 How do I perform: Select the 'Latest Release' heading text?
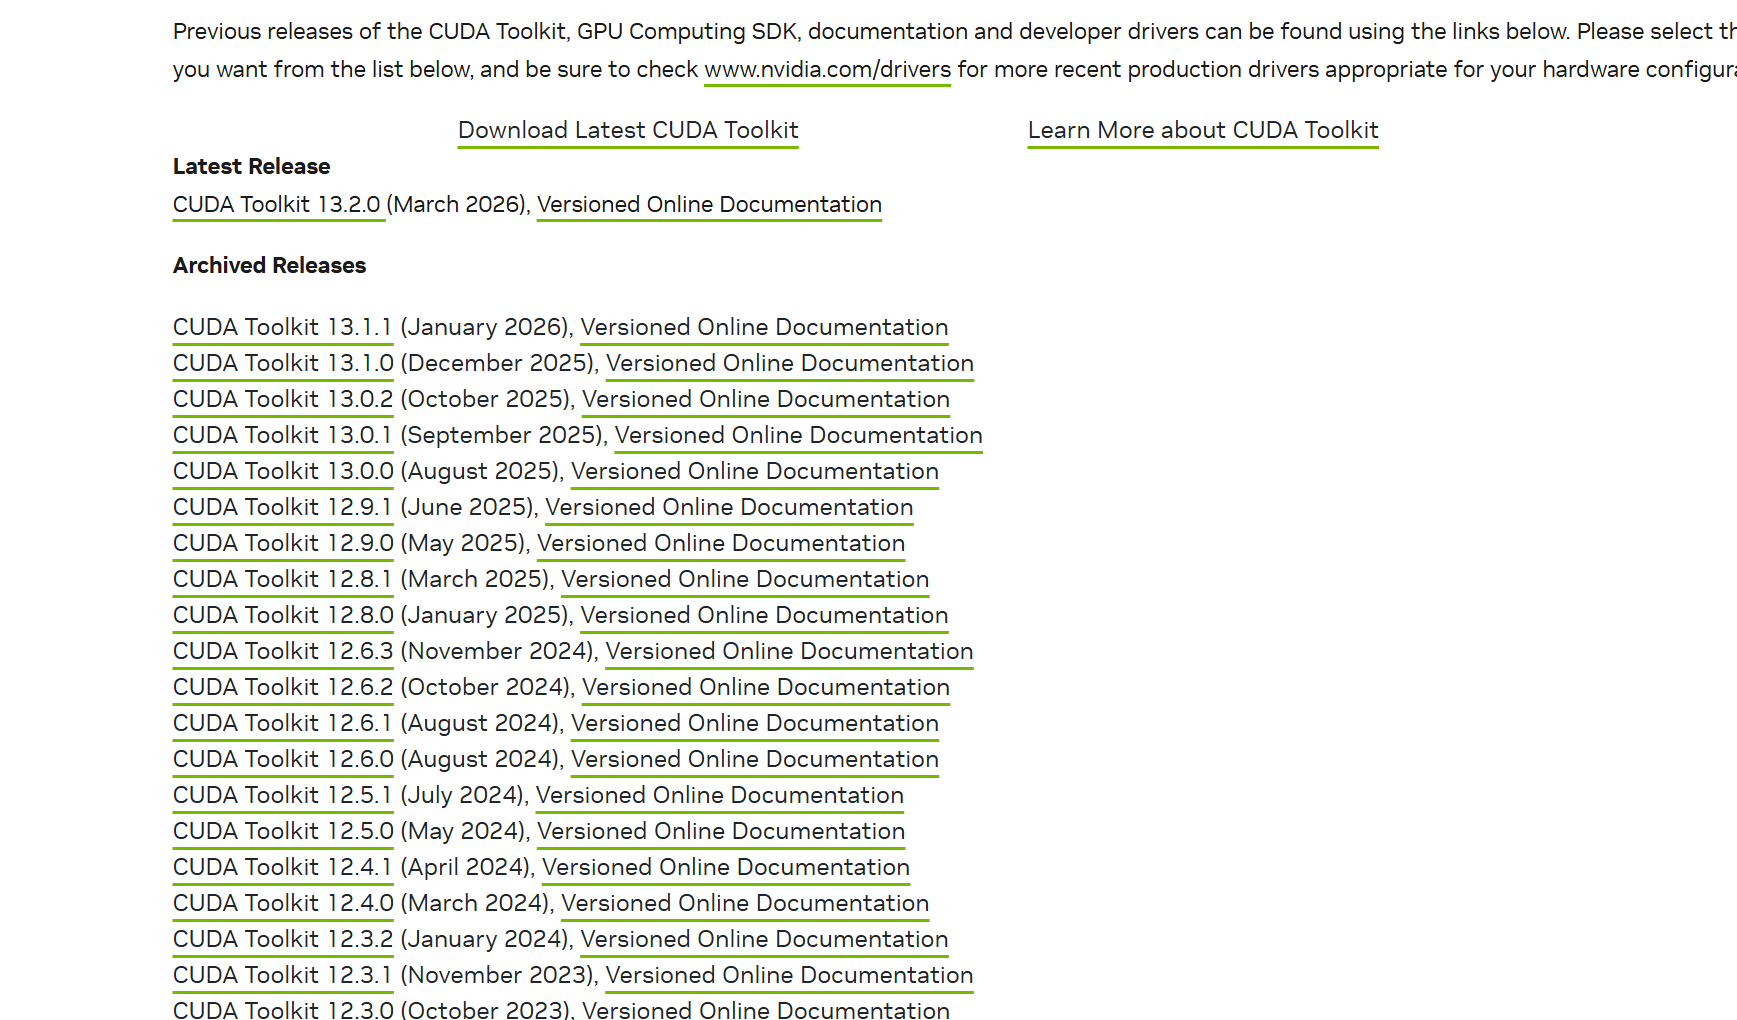pyautogui.click(x=251, y=167)
